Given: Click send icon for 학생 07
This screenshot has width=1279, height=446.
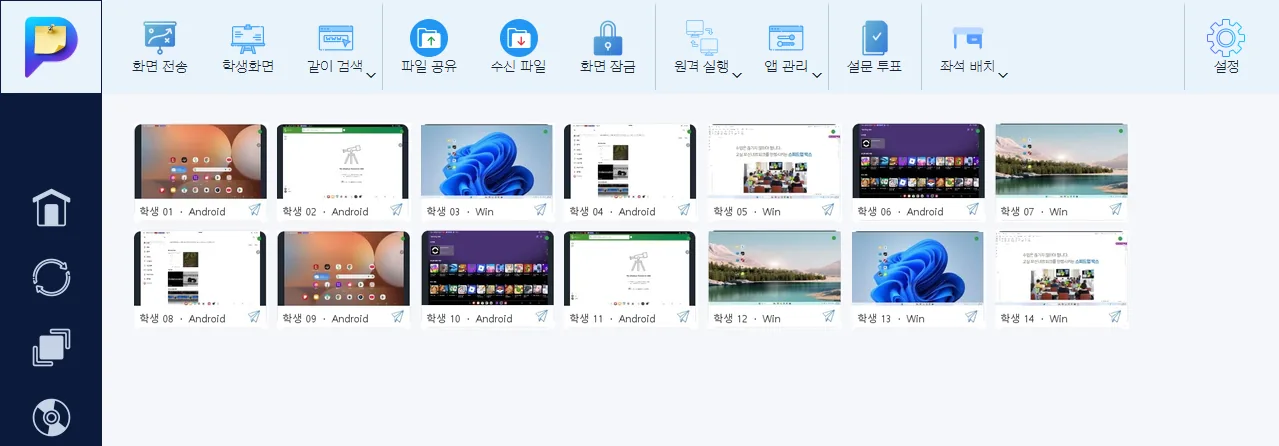Looking at the screenshot, I should click(1115, 210).
